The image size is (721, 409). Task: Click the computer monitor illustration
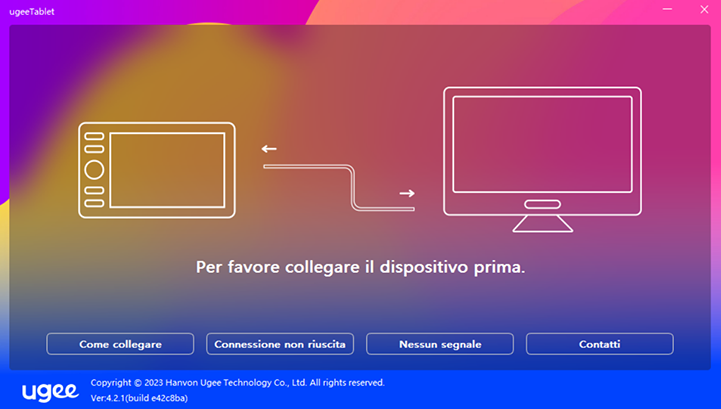543,159
